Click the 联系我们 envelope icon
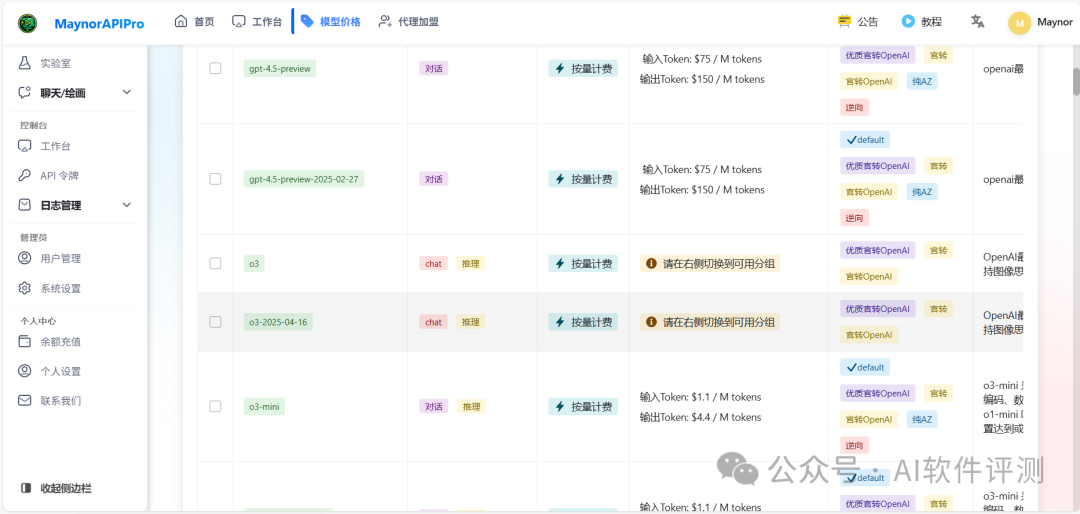Screen dimensions: 1080x514 coord(25,400)
